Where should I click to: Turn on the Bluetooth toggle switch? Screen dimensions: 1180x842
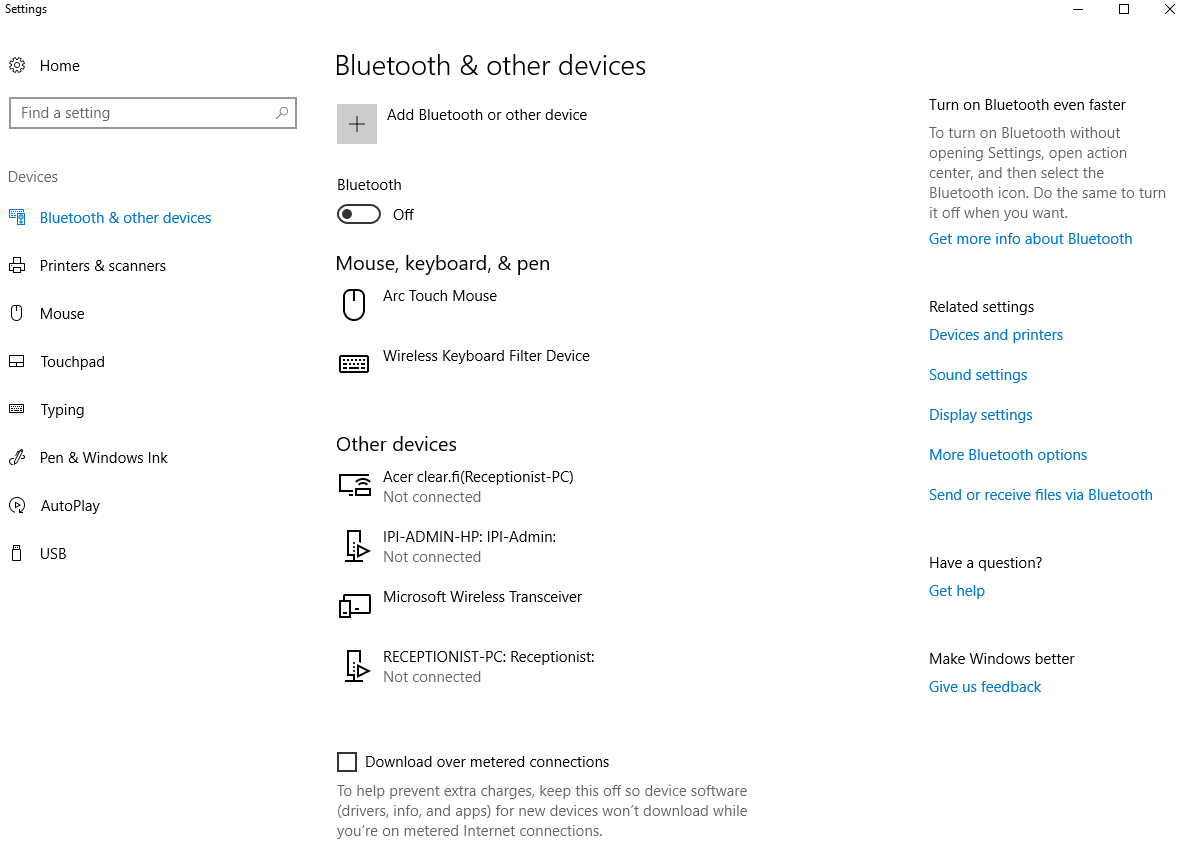click(x=359, y=214)
